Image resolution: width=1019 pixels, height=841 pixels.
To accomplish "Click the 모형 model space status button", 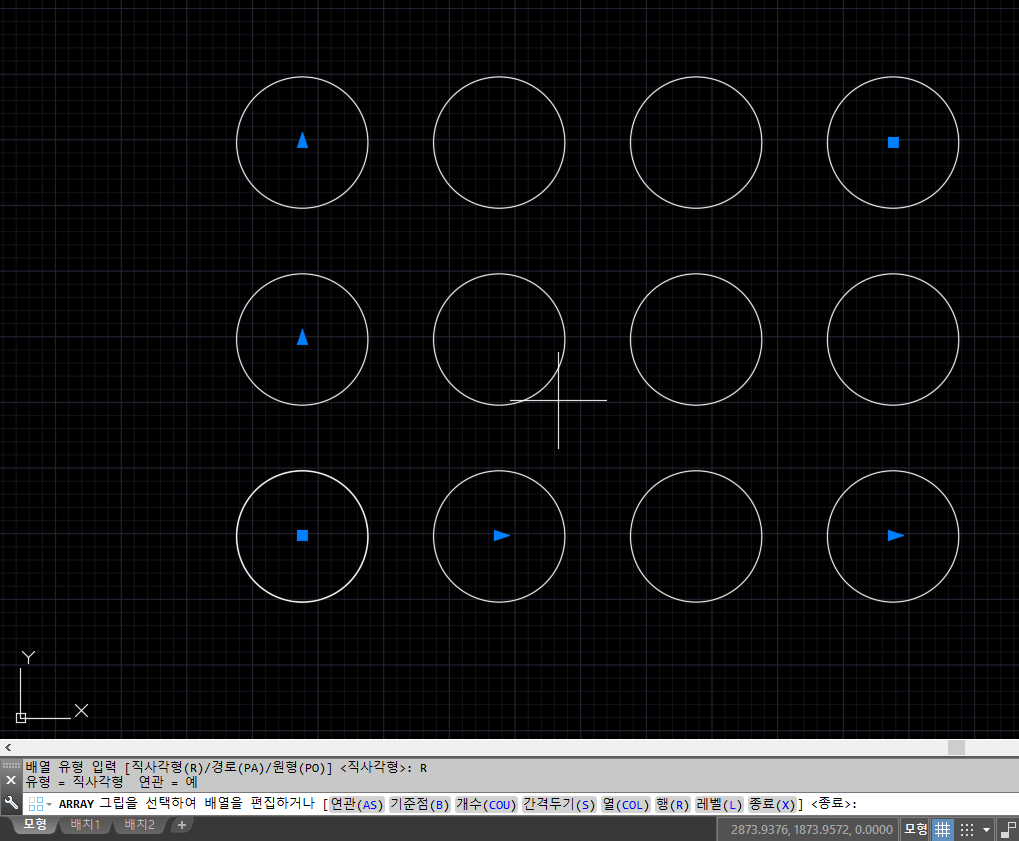I will pos(916,829).
